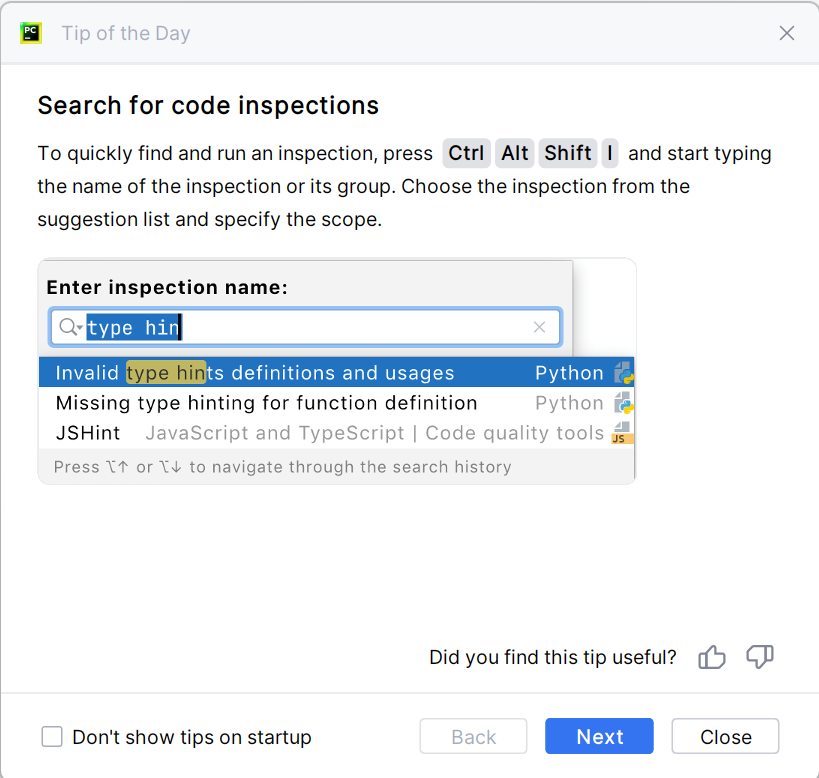819x778 pixels.
Task: Close the Tip of the Day dialog
Action: coord(725,737)
